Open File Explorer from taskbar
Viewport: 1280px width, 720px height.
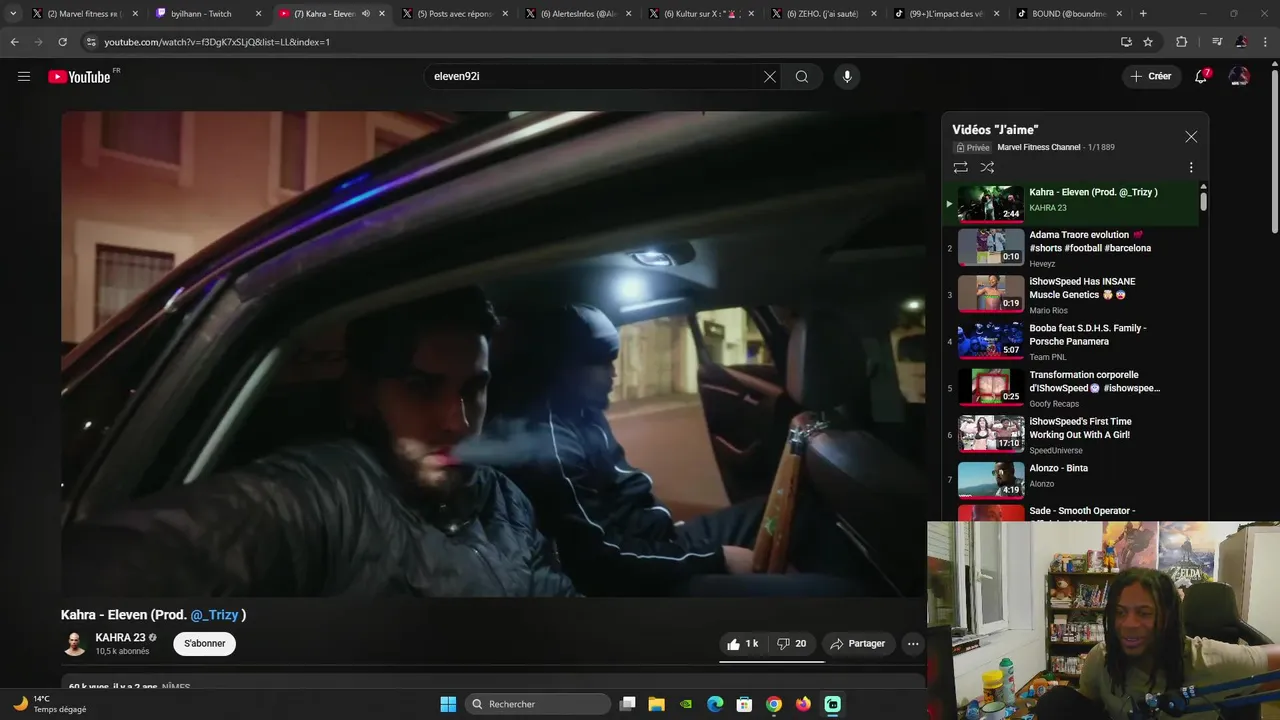657,704
